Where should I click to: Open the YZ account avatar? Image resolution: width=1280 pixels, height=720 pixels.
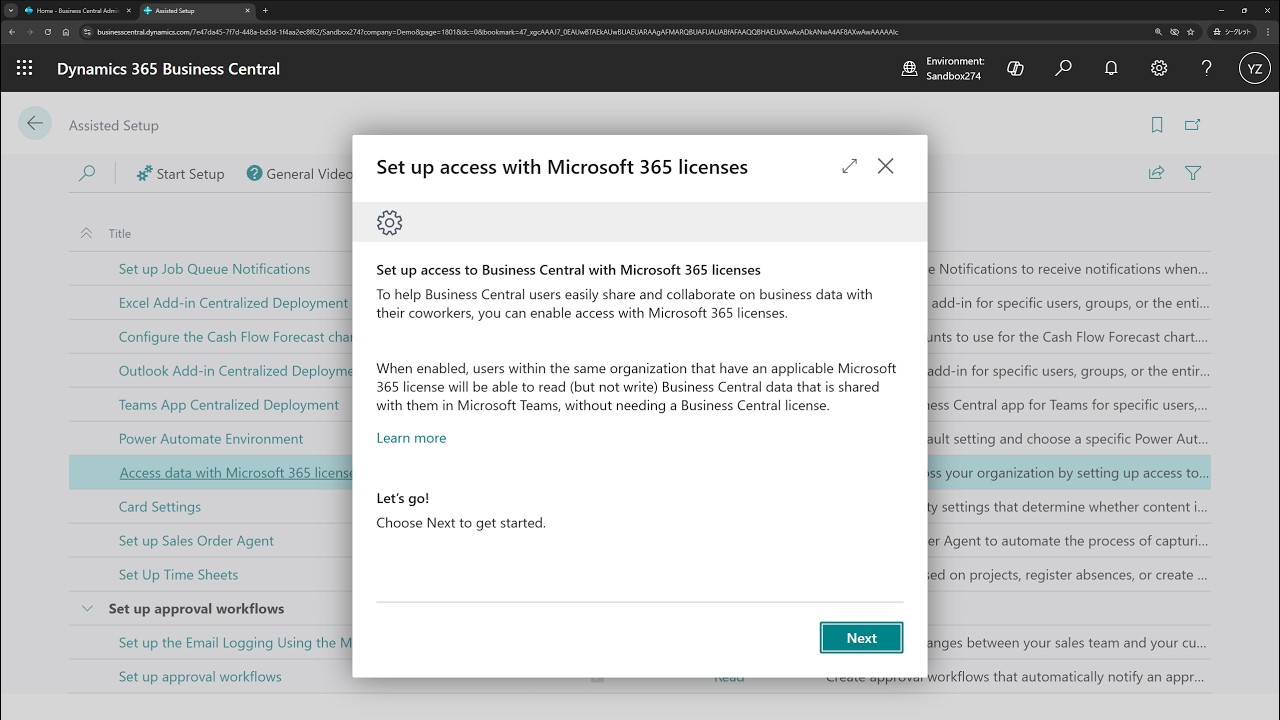pyautogui.click(x=1255, y=68)
